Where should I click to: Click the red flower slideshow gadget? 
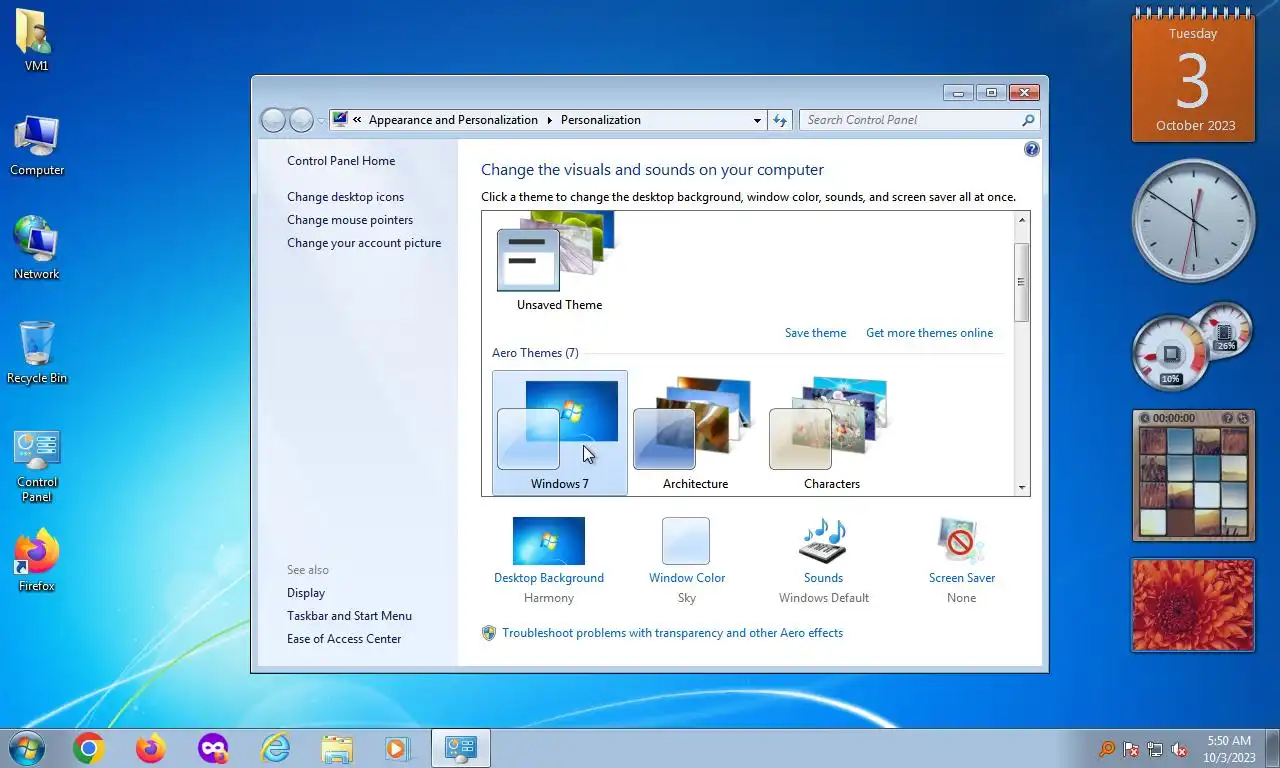(1193, 605)
